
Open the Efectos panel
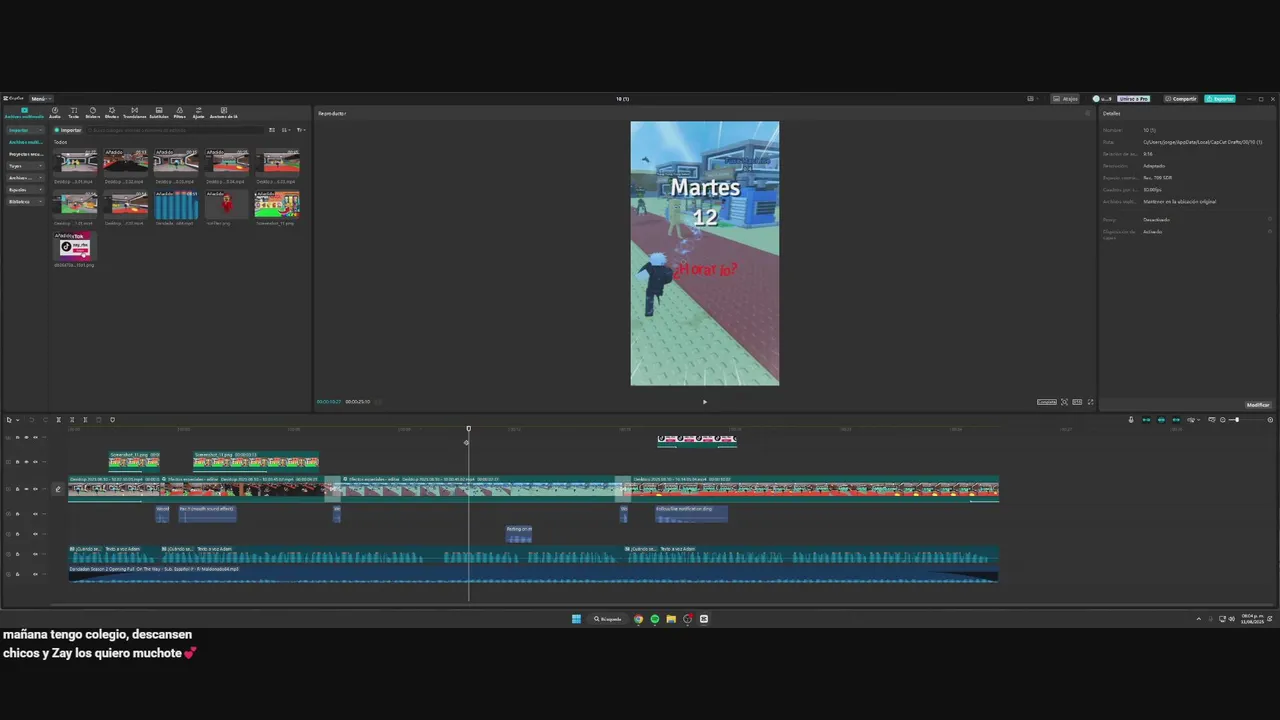pos(112,112)
